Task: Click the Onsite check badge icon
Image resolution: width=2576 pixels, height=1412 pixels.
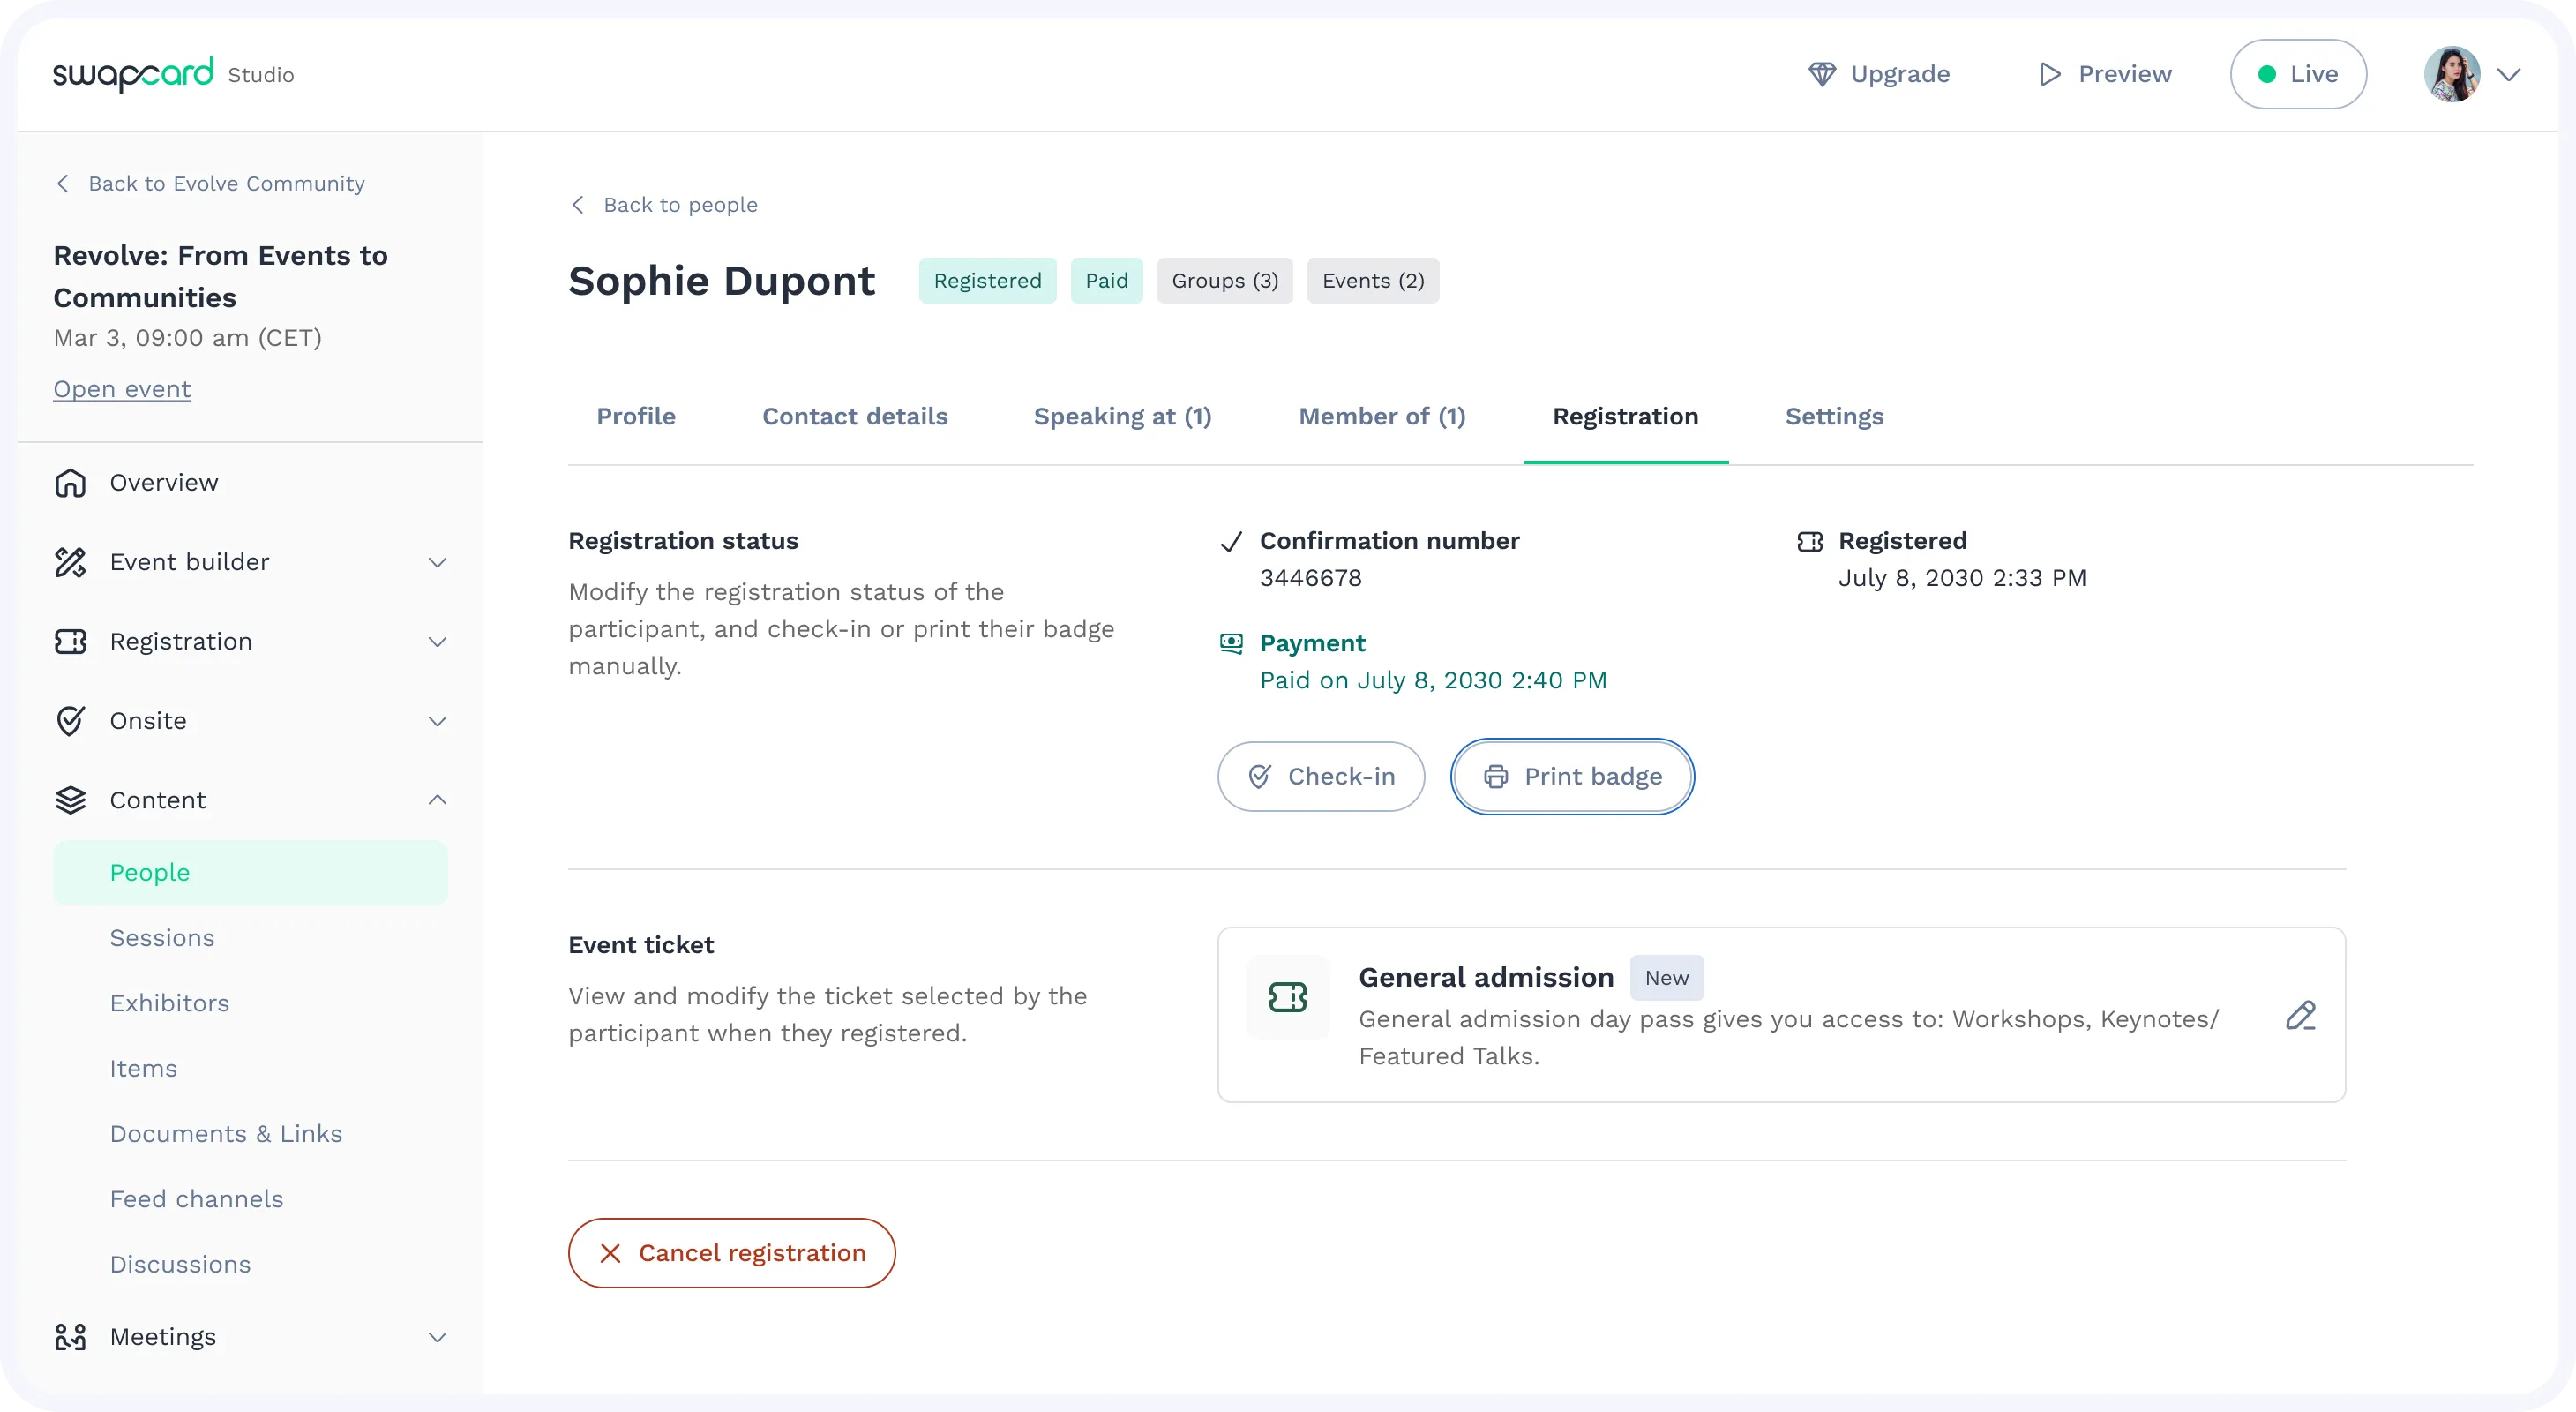Action: coord(70,720)
